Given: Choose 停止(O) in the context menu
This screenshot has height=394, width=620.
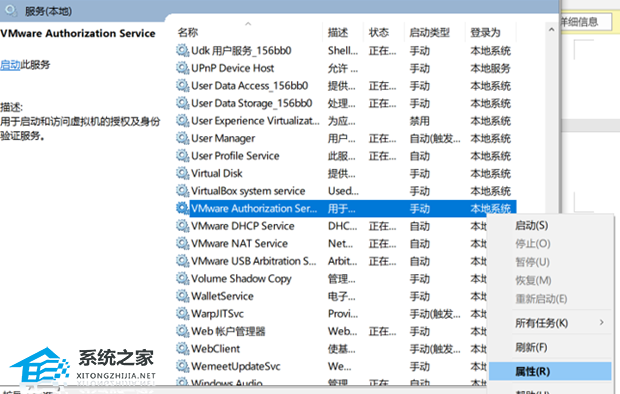Looking at the screenshot, I should click(x=533, y=244).
